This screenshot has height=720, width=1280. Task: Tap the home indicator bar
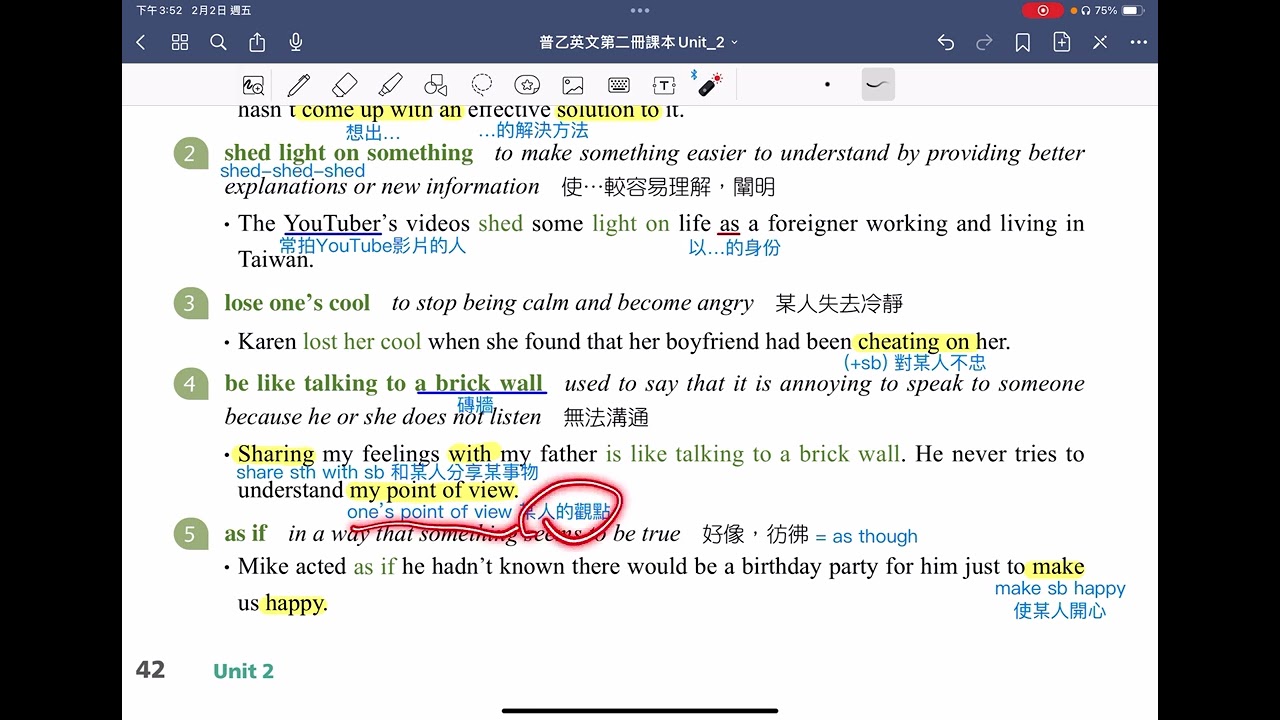[x=640, y=711]
